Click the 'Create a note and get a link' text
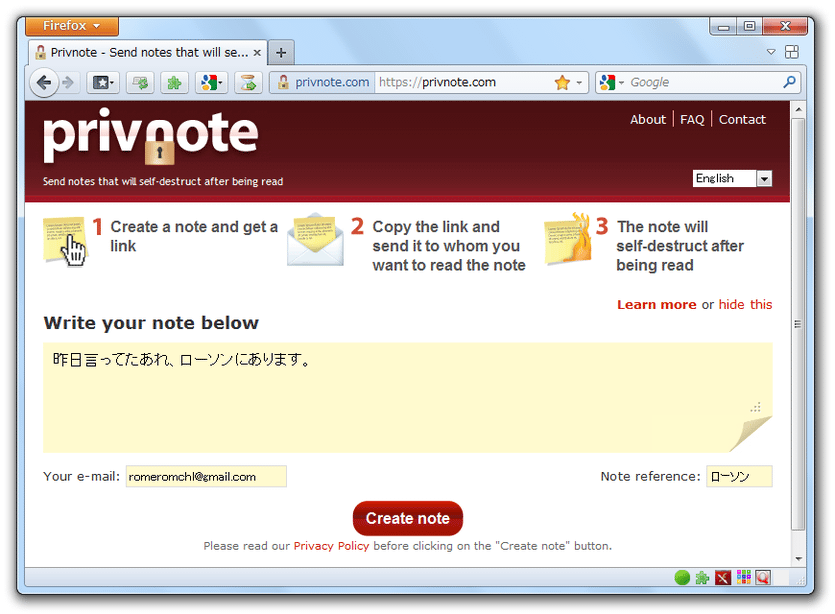The width and height of the screenshot is (835, 614). [x=194, y=236]
